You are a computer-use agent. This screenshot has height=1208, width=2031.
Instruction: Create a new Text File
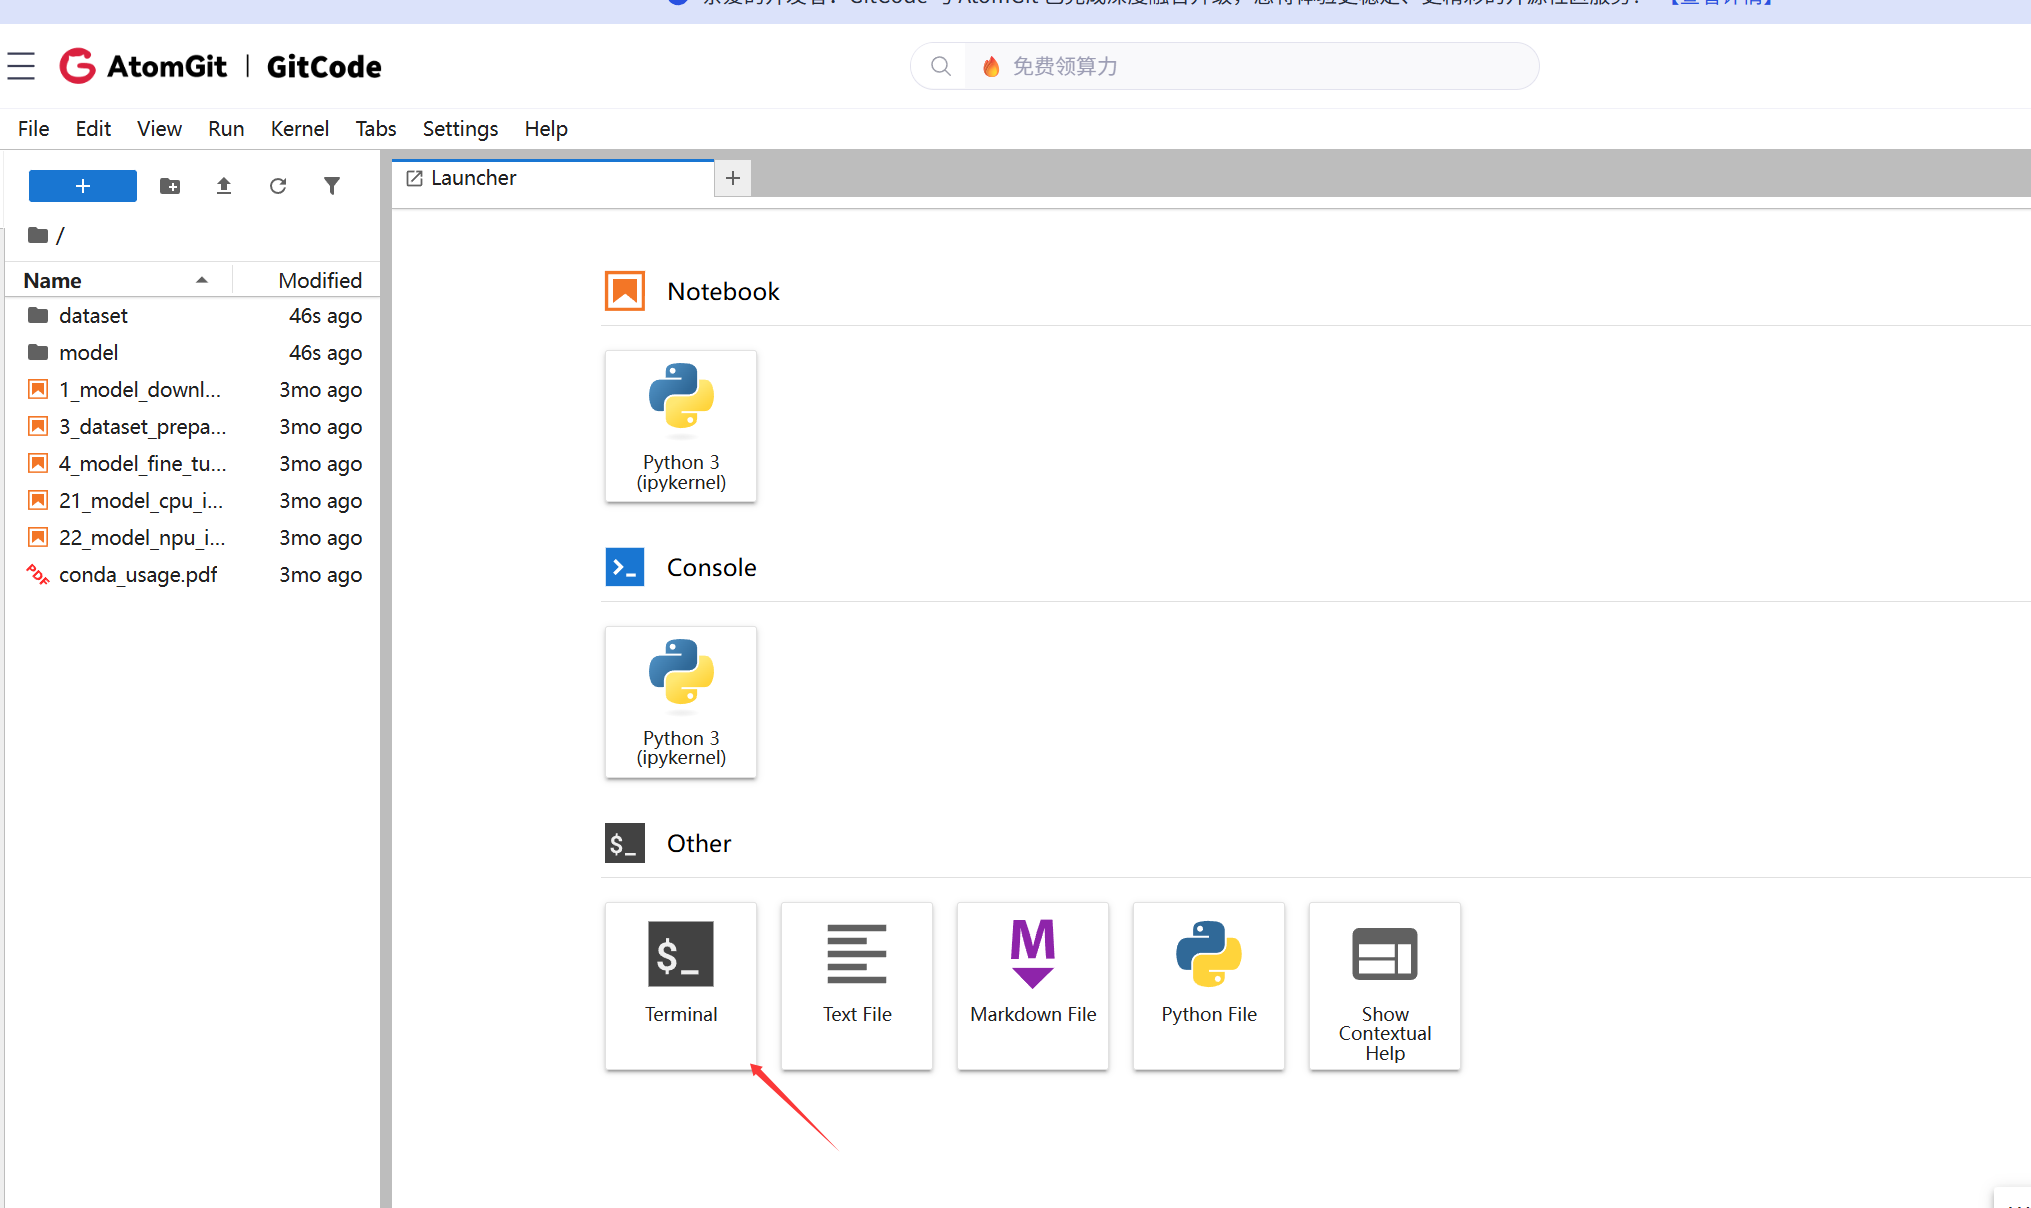[856, 984]
